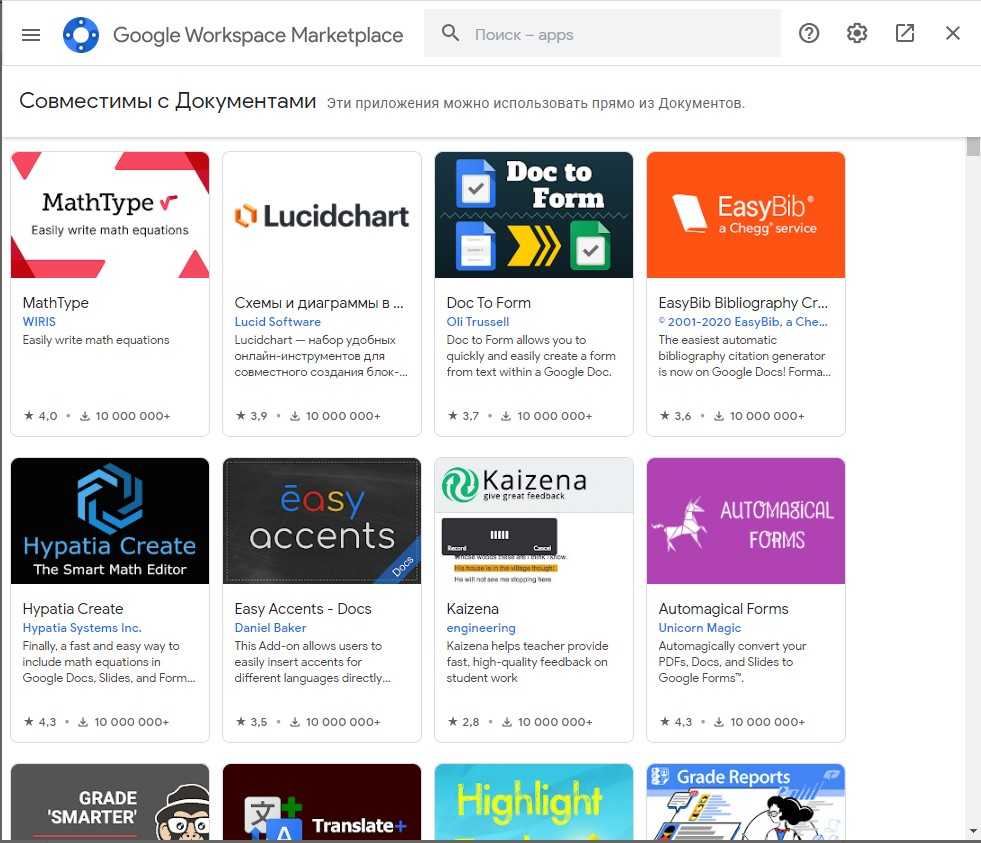Viewport: 981px width, 843px height.
Task: Open the Hypatia Create banner image
Action: (110, 521)
